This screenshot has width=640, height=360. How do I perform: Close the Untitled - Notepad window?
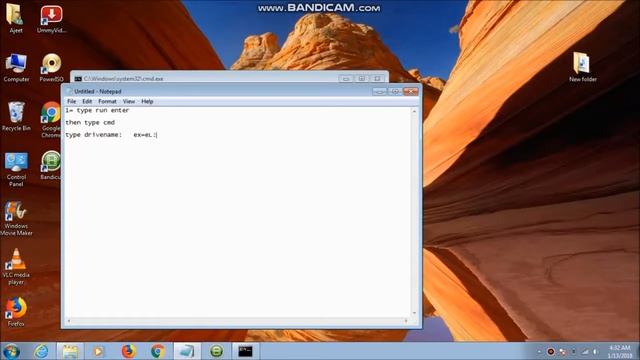pyautogui.click(x=411, y=91)
